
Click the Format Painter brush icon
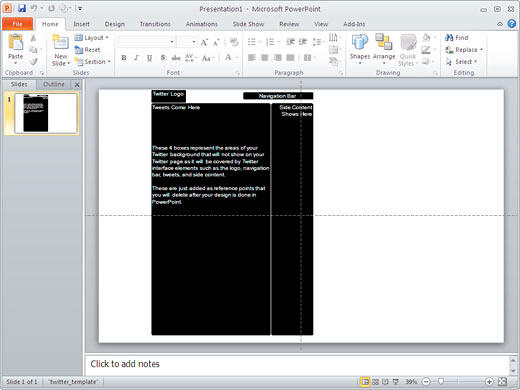coord(33,62)
